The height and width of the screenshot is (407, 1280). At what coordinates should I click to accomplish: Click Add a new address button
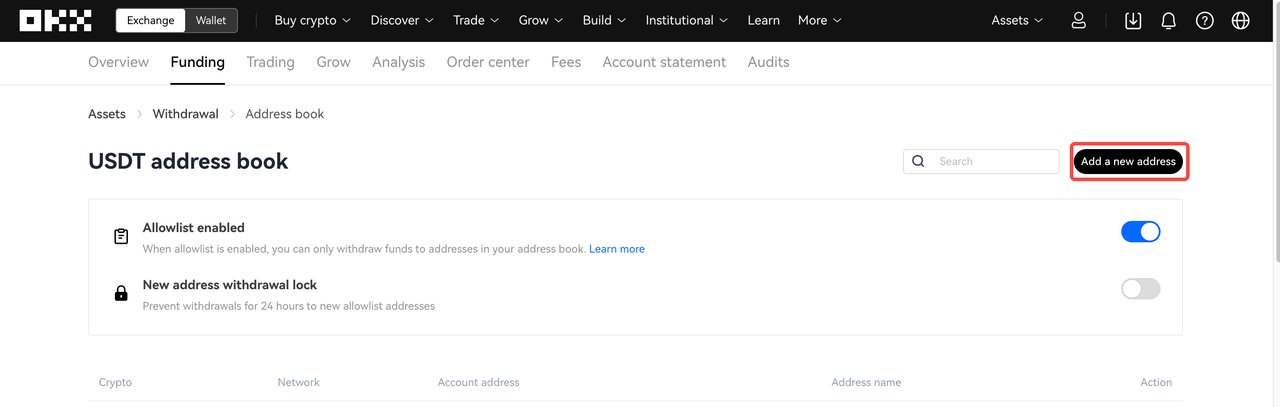coord(1128,161)
